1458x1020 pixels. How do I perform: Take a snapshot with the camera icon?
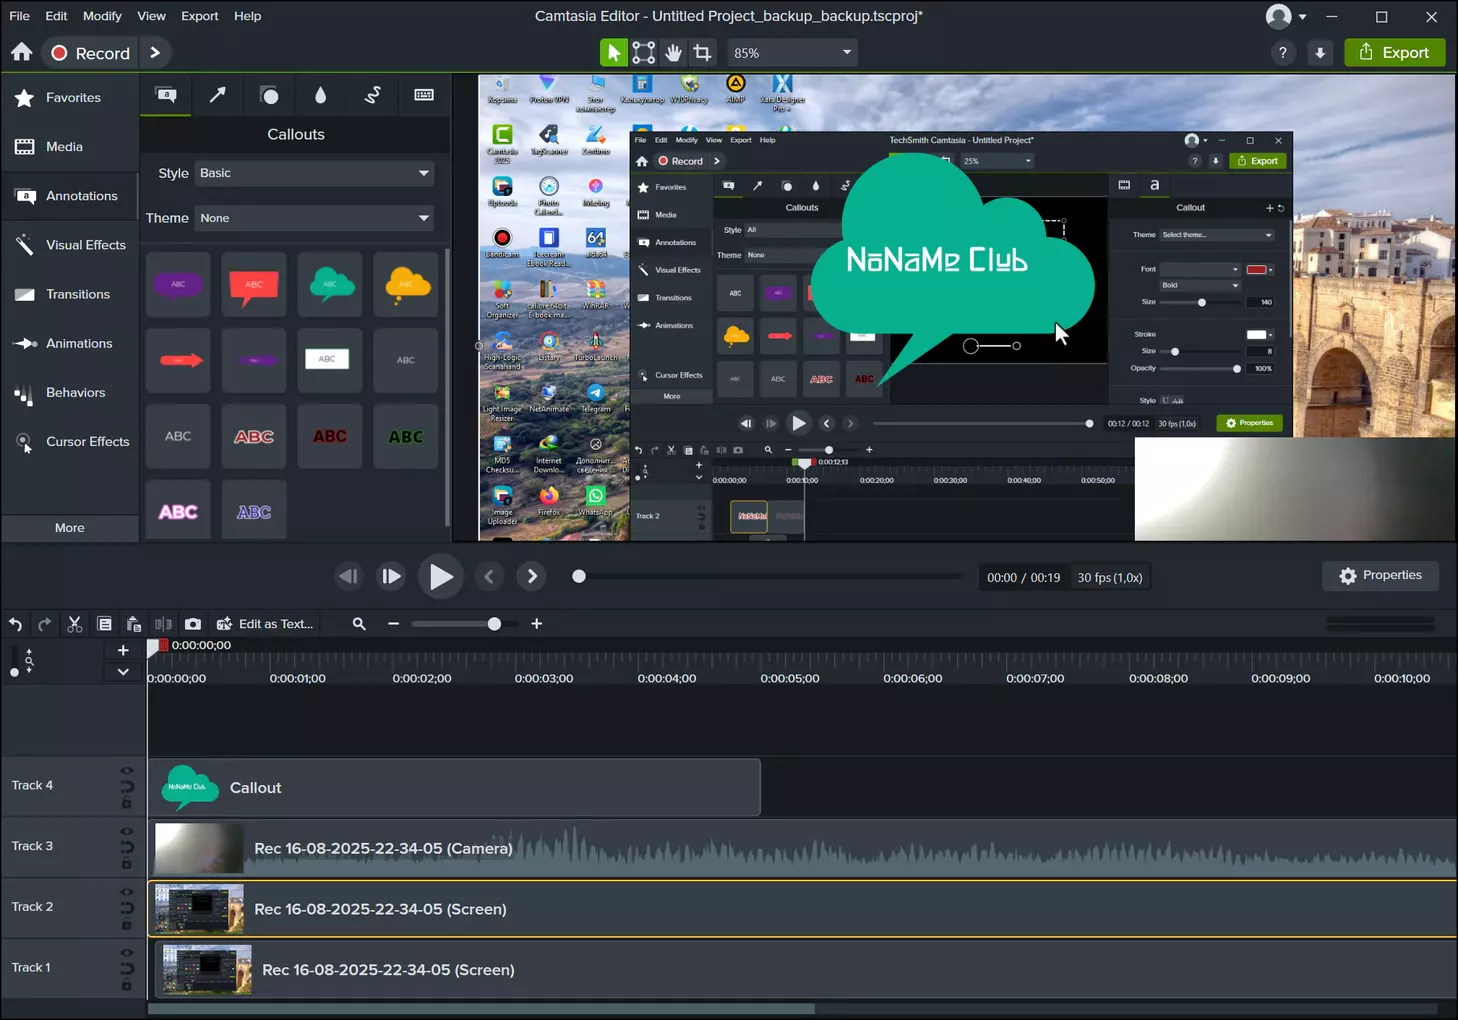pyautogui.click(x=193, y=624)
